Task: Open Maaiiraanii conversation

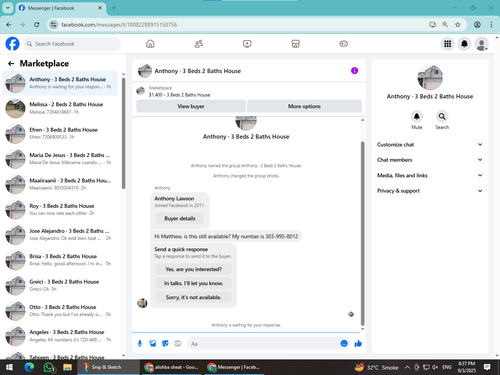Action: tap(60, 184)
